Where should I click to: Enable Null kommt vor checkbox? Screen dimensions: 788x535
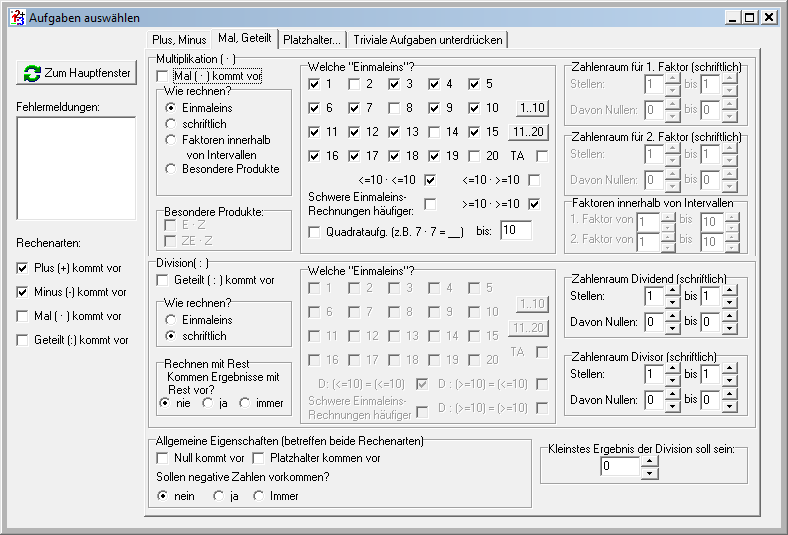click(163, 458)
